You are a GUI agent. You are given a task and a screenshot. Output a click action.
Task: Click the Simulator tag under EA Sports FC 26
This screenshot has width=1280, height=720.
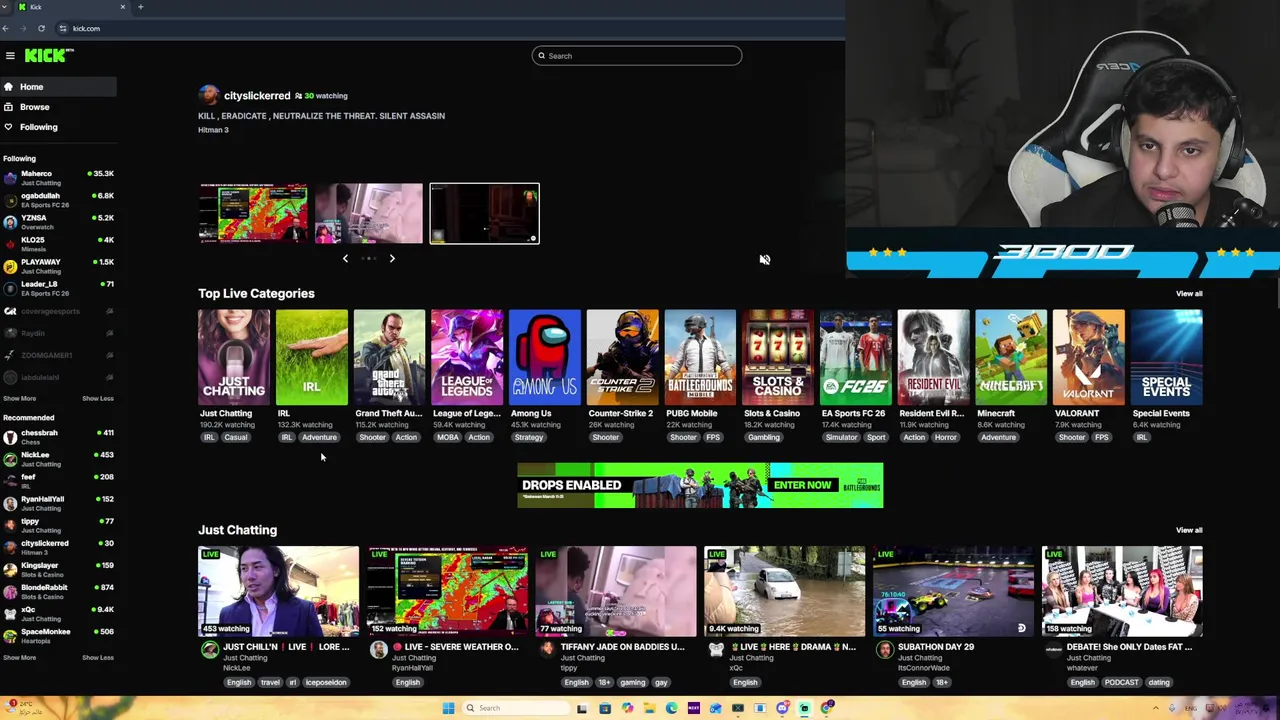(x=841, y=437)
